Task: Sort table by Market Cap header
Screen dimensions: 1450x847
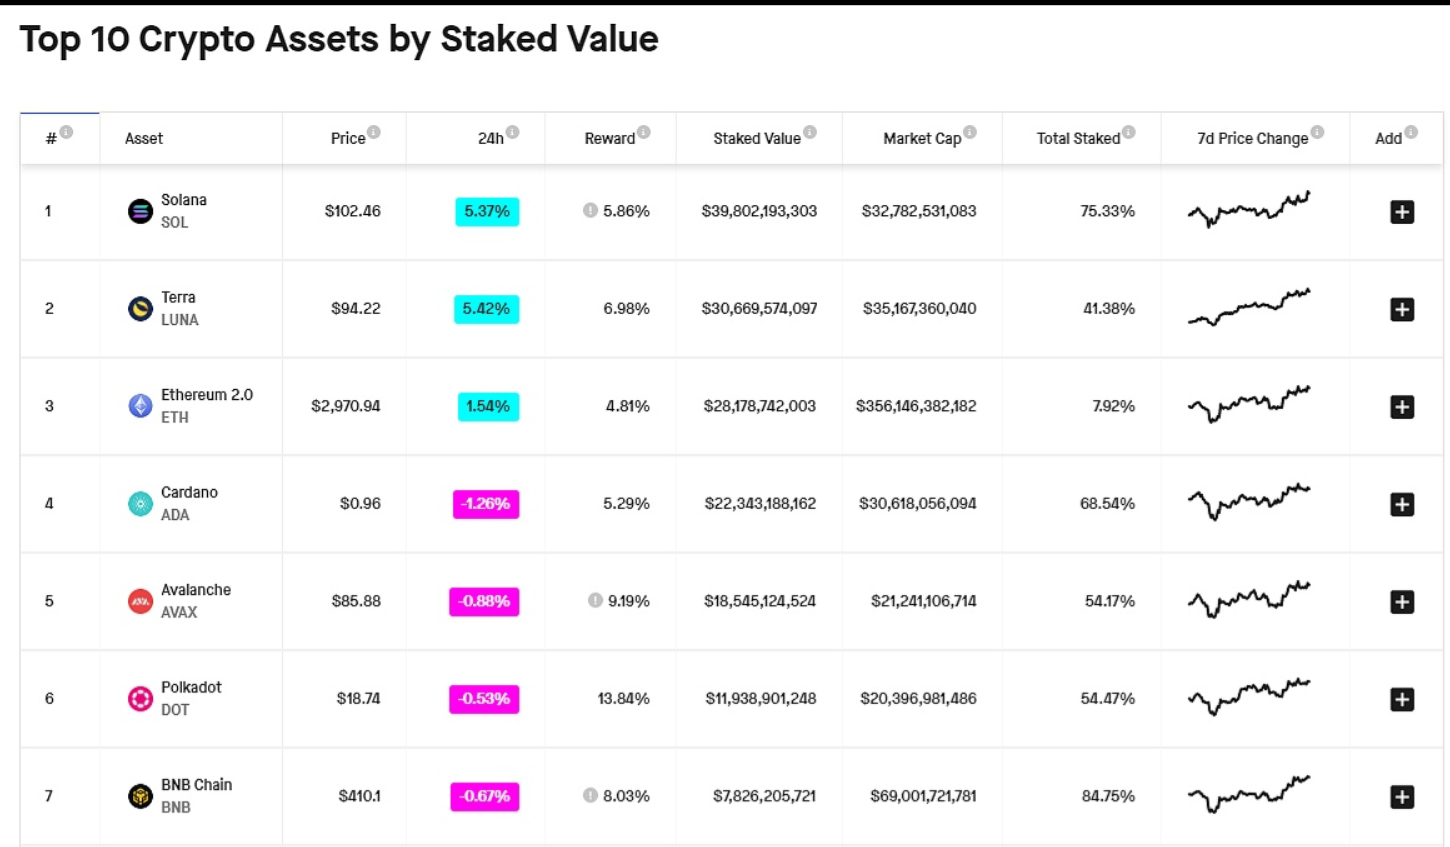Action: (x=921, y=139)
